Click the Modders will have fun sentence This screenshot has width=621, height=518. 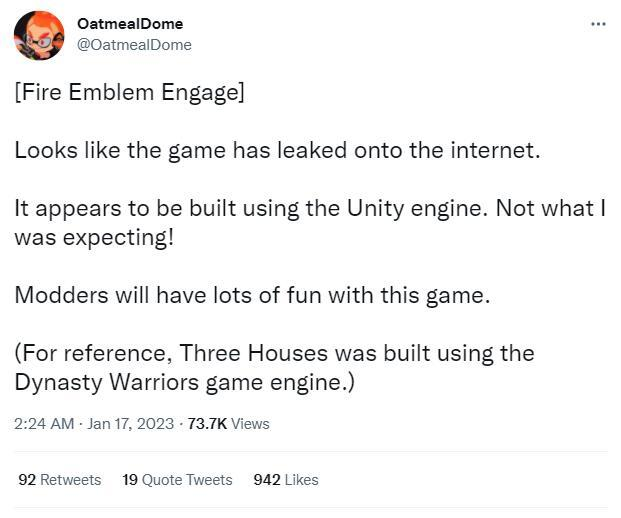250,296
